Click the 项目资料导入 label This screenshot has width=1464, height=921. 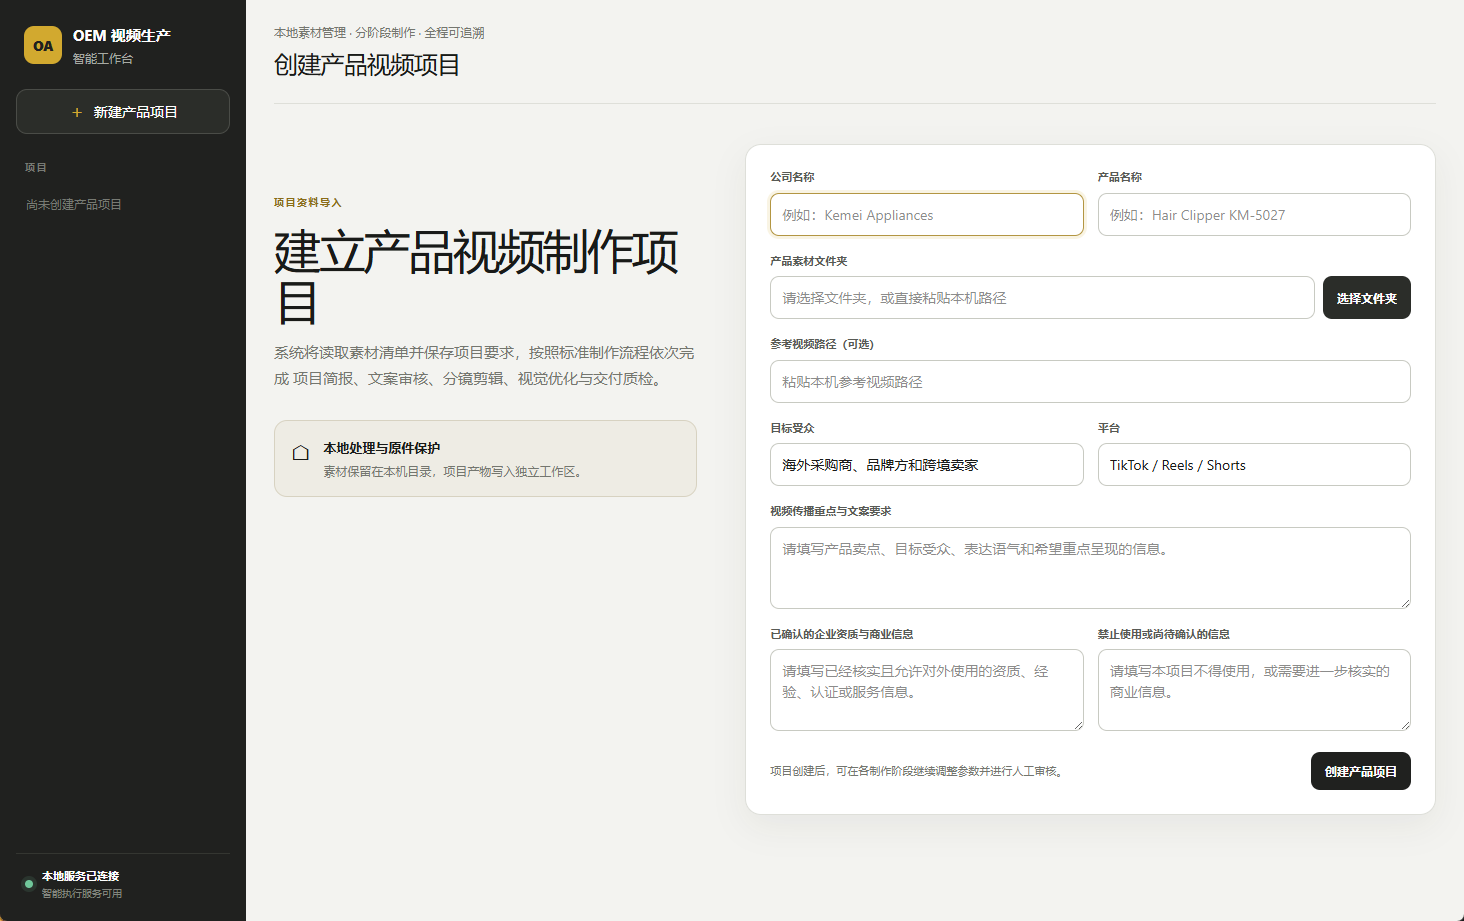(308, 203)
